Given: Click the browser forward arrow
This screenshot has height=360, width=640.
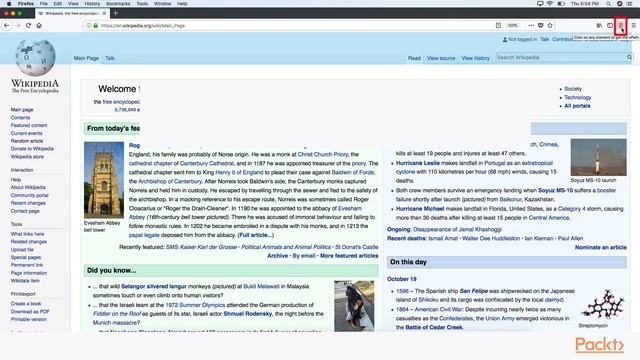Looking at the screenshot, I should (17, 25).
